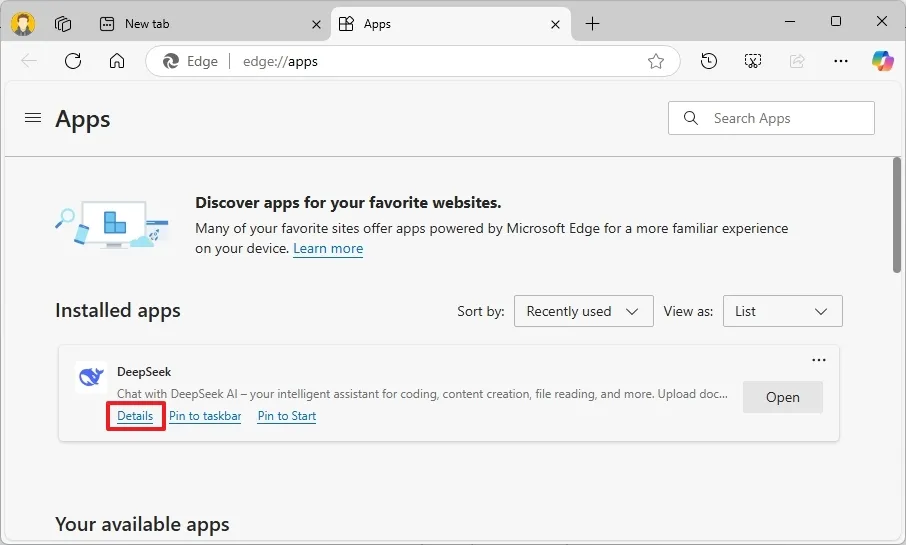Click the DeepSeek app name
The height and width of the screenshot is (545, 906).
(144, 372)
